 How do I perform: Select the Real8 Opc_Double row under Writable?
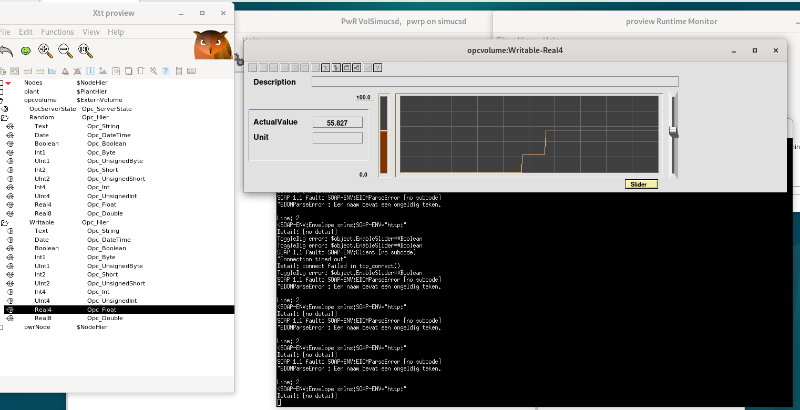click(117, 318)
